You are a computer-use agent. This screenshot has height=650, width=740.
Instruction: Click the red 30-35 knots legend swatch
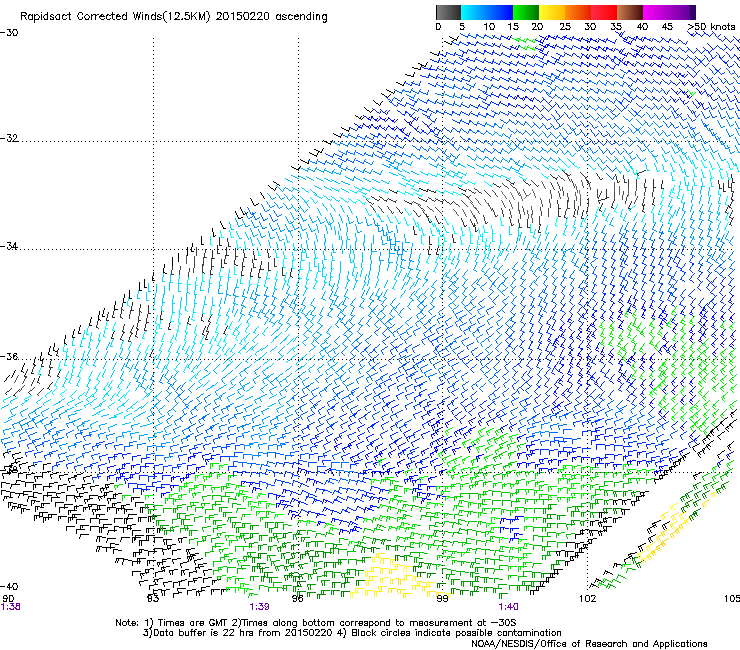[603, 12]
